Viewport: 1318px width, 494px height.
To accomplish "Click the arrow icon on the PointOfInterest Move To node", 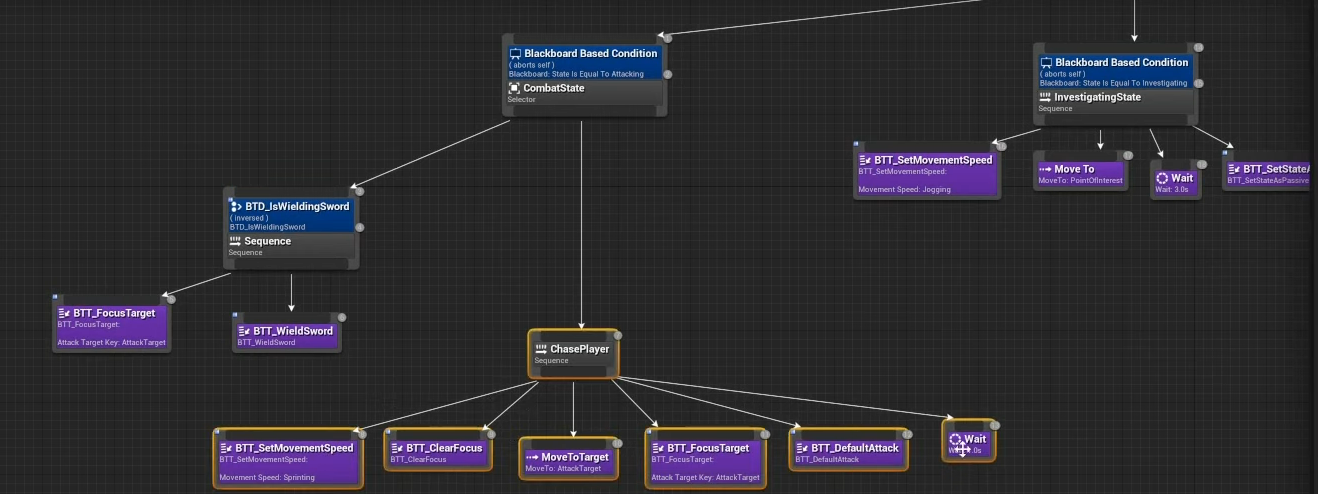I will (x=1045, y=169).
